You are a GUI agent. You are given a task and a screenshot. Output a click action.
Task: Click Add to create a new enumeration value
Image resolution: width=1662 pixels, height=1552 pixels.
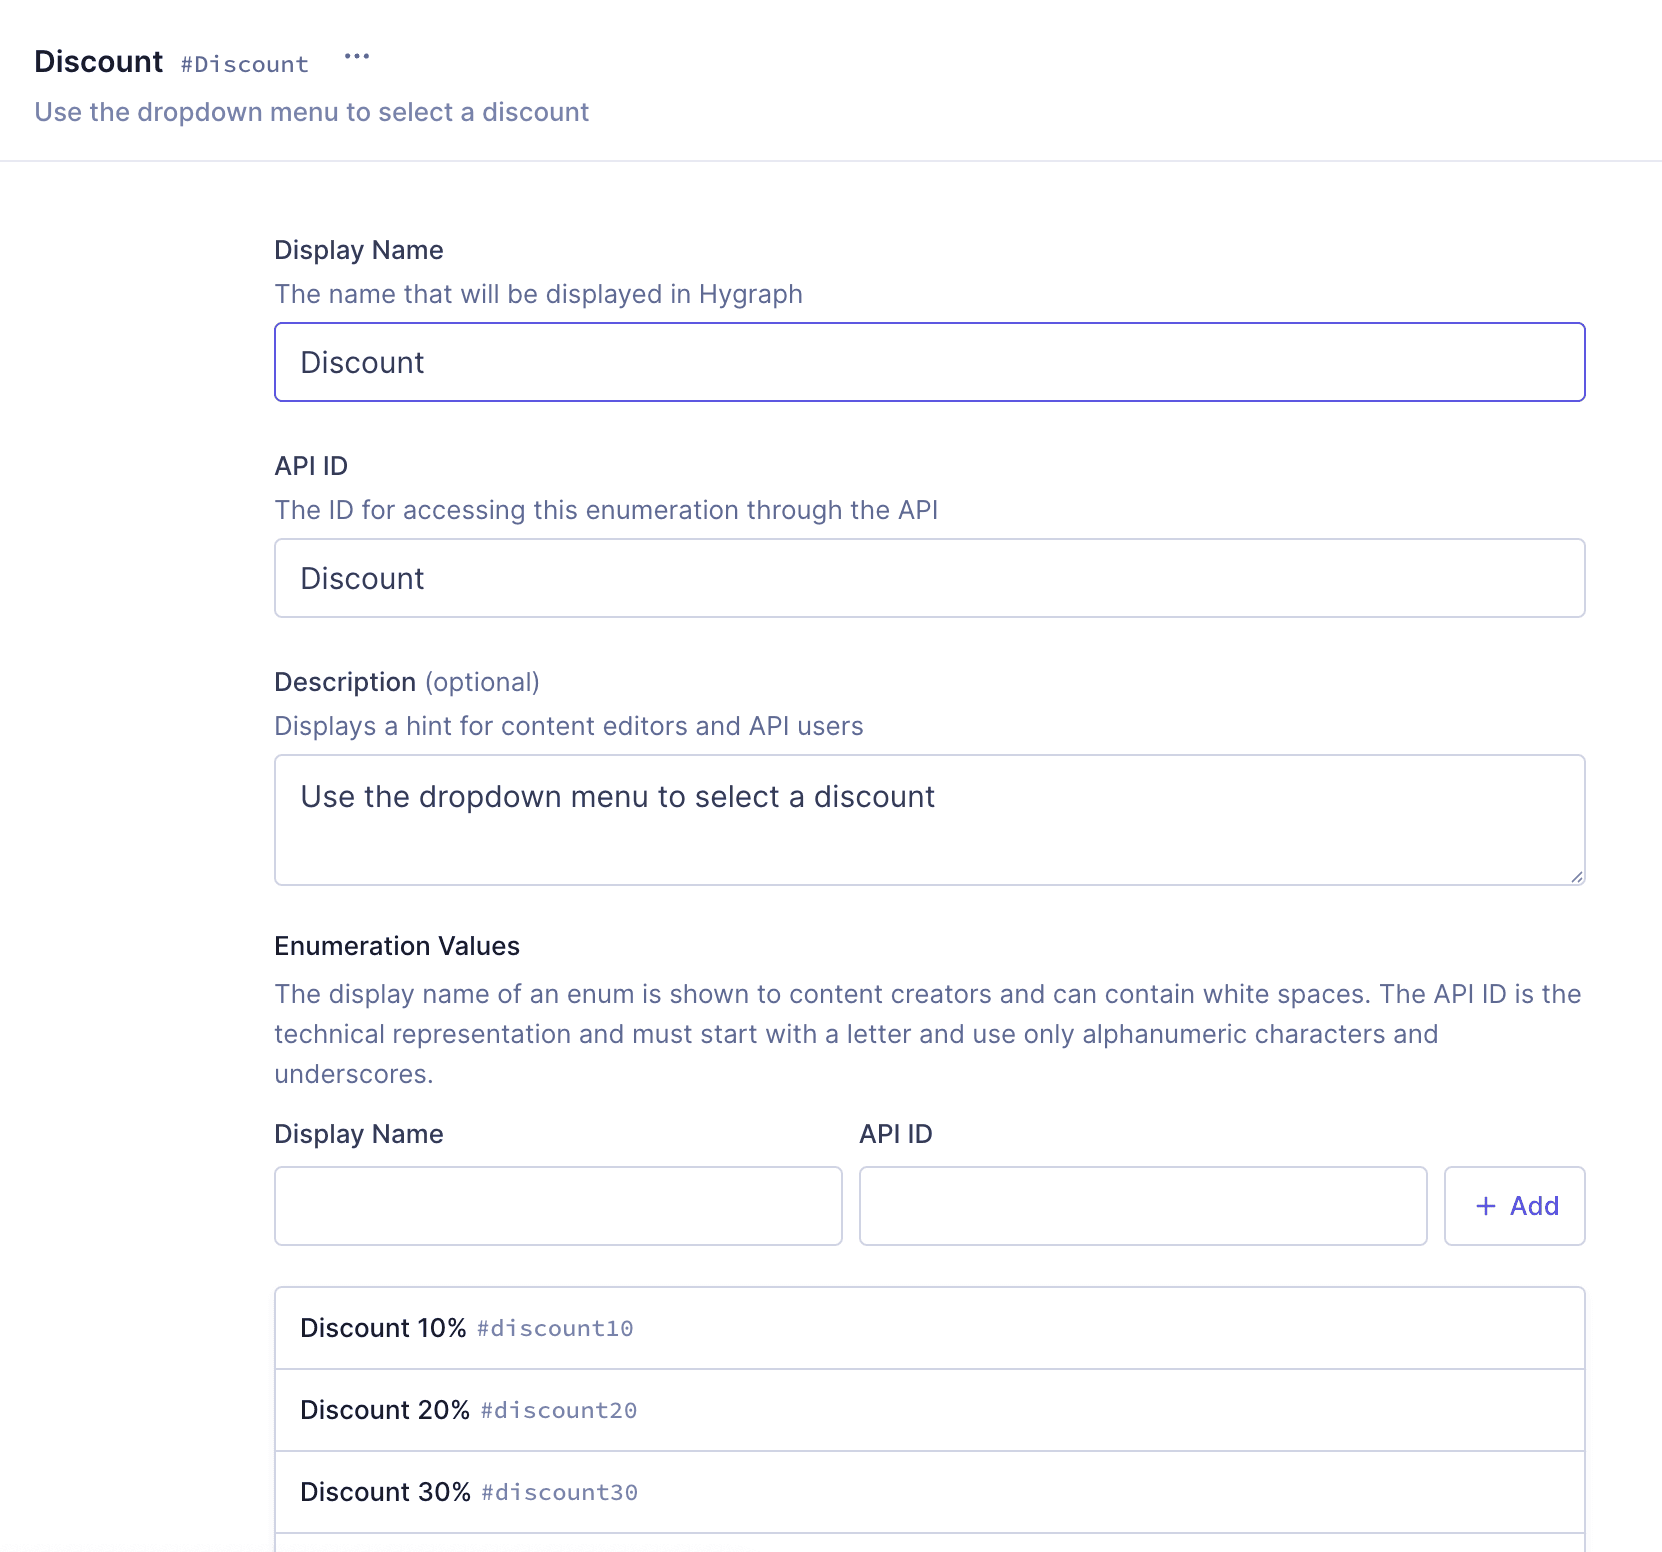(1513, 1206)
